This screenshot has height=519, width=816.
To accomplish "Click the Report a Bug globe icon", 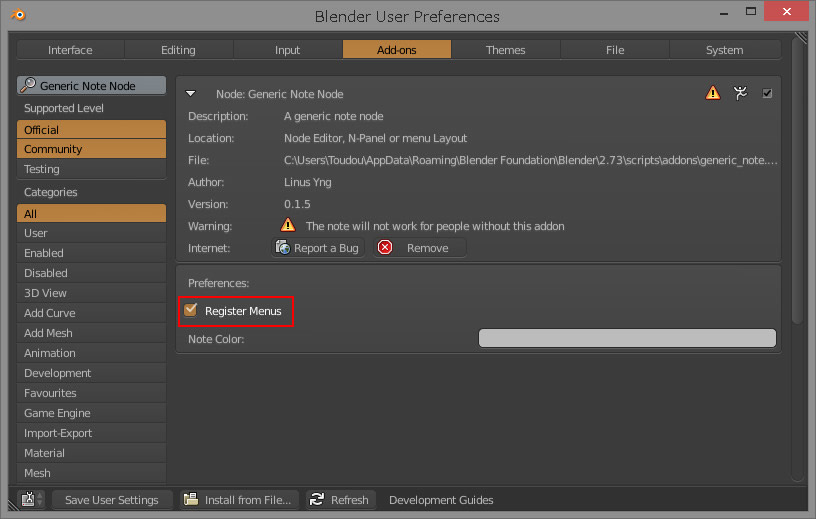I will click(x=283, y=247).
